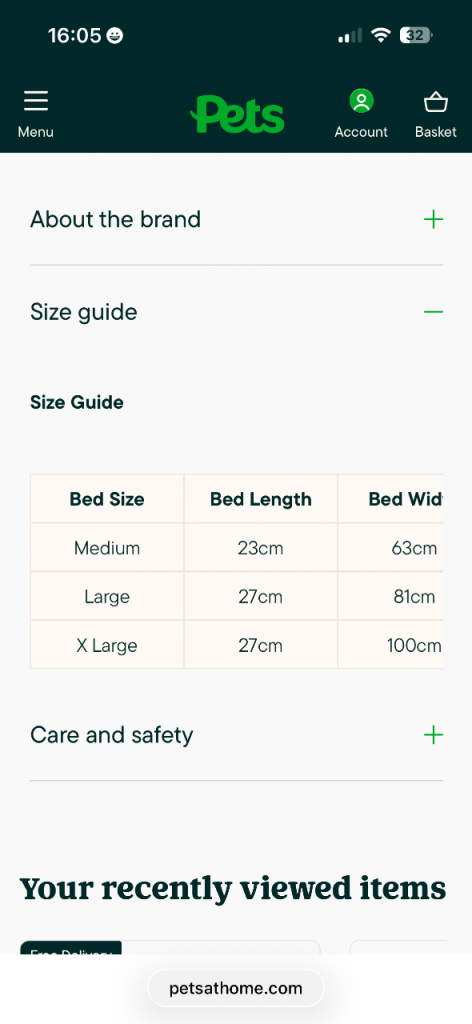This screenshot has width=472, height=1024.
Task: Tap the petsathome.com address pill
Action: (x=236, y=988)
